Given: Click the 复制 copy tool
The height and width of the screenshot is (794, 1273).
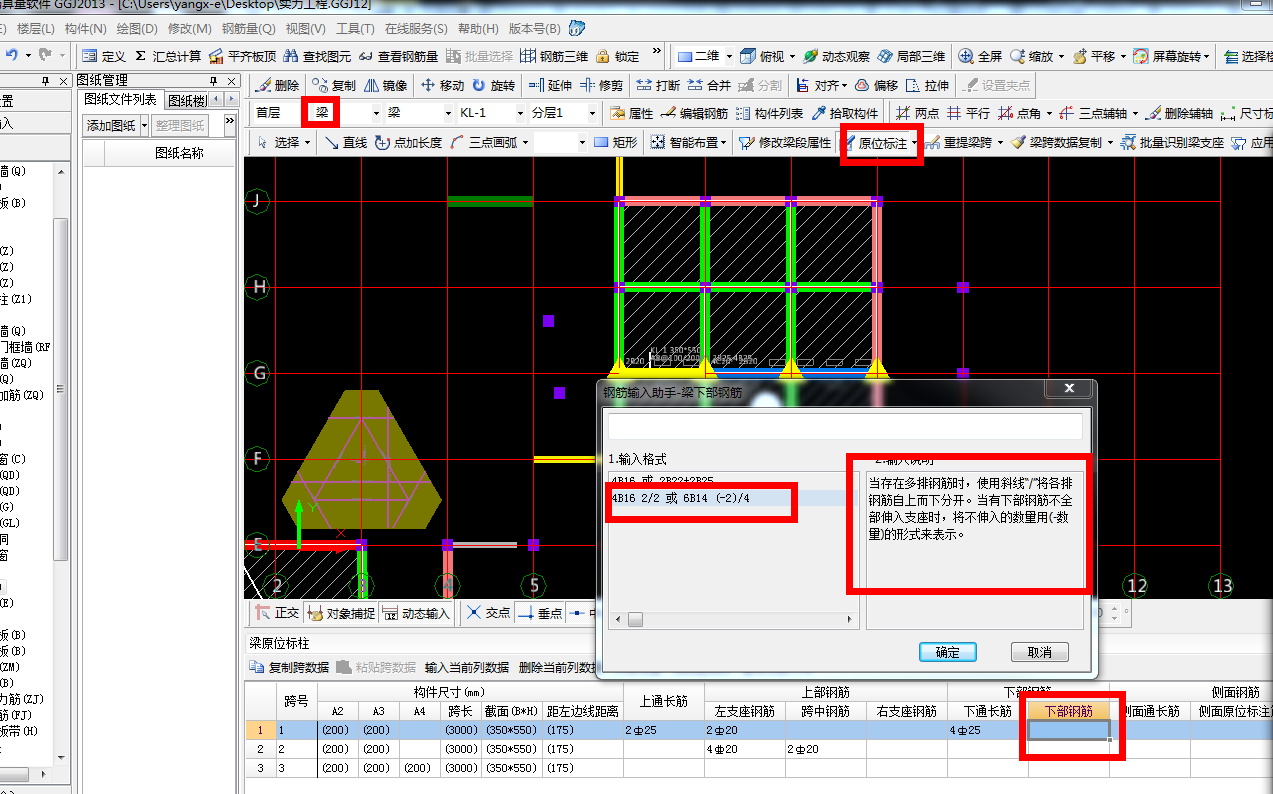Looking at the screenshot, I should tap(334, 85).
